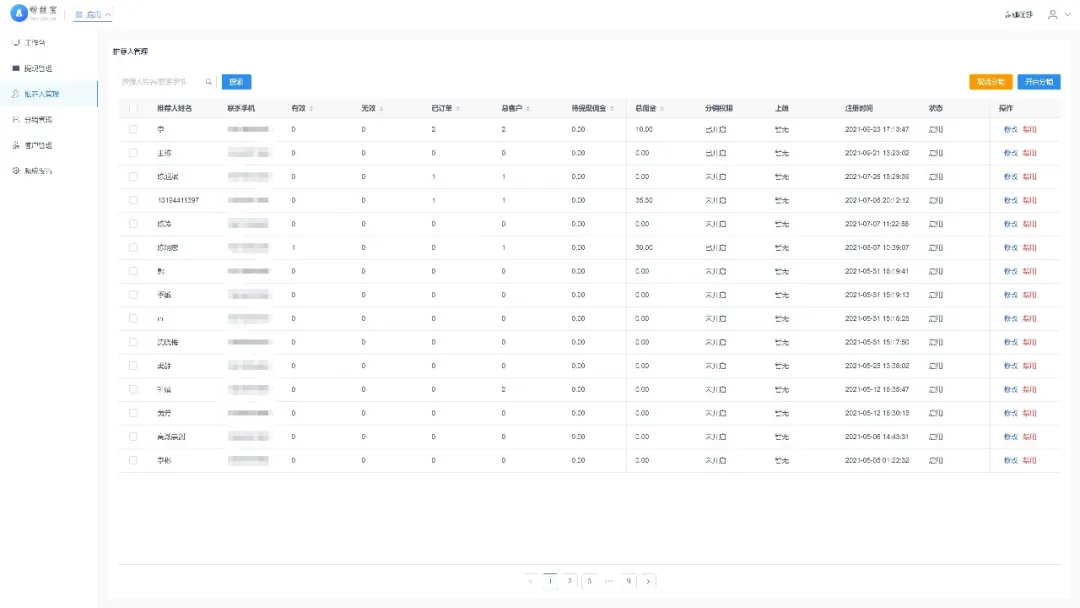1080x608 pixels.
Task: Sort by 已订单 column arrows
Action: [458, 108]
